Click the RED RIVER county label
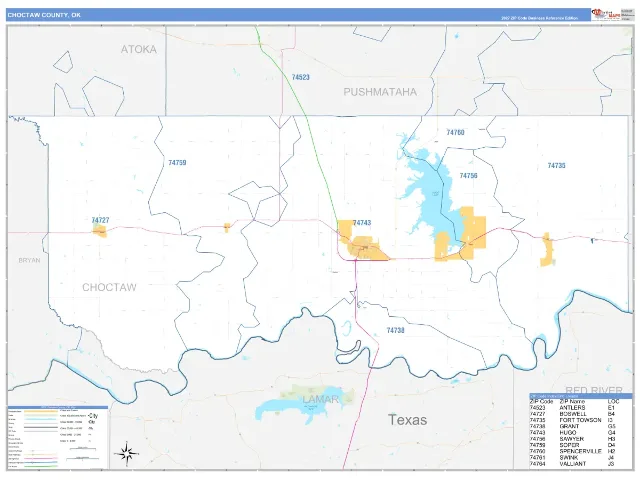This screenshot has width=640, height=480. (594, 390)
